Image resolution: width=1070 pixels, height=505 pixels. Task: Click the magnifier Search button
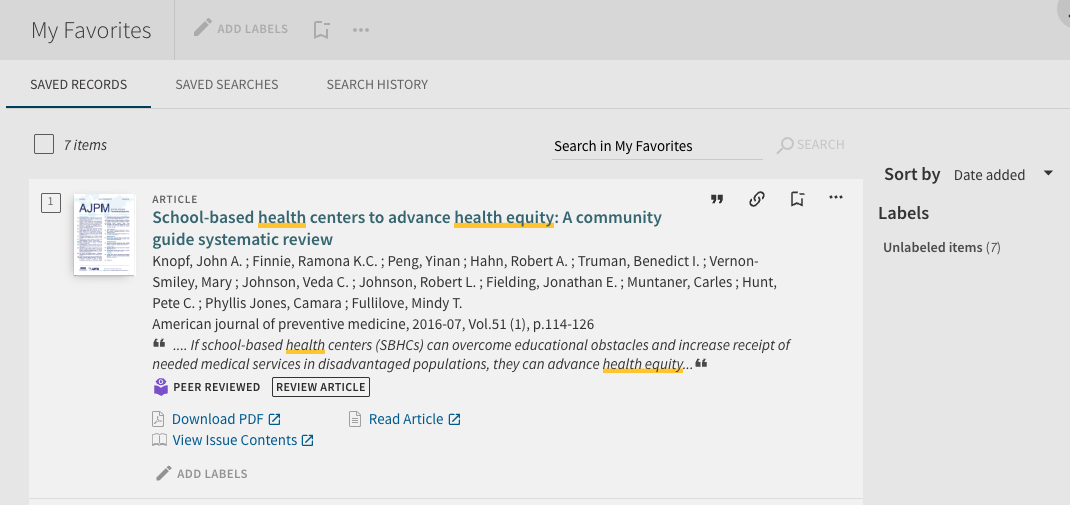tap(811, 145)
